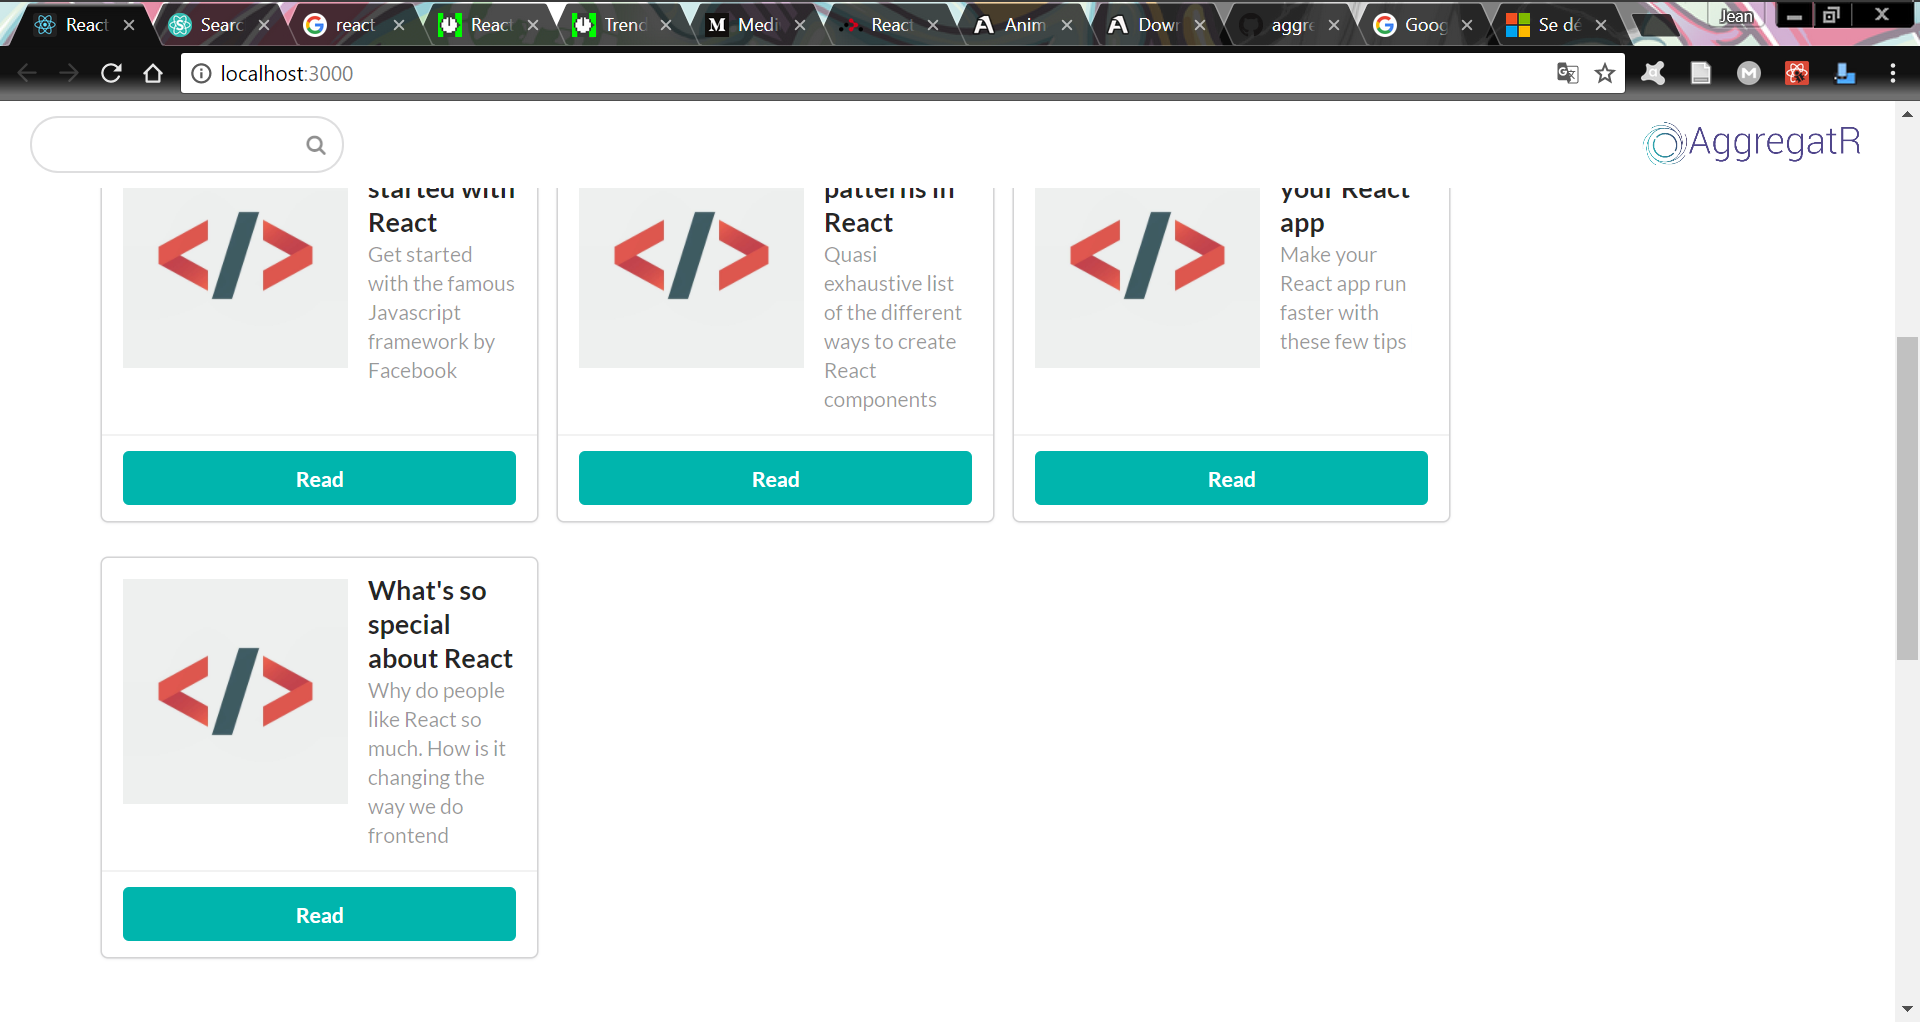Close the aggre GitHub tab
1920x1022 pixels.
click(1334, 25)
